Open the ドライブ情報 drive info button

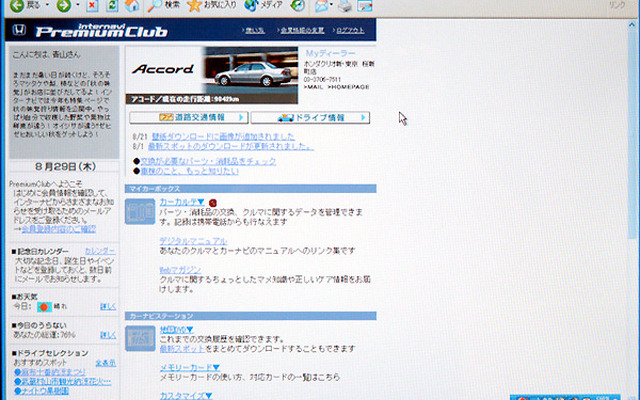click(x=310, y=118)
